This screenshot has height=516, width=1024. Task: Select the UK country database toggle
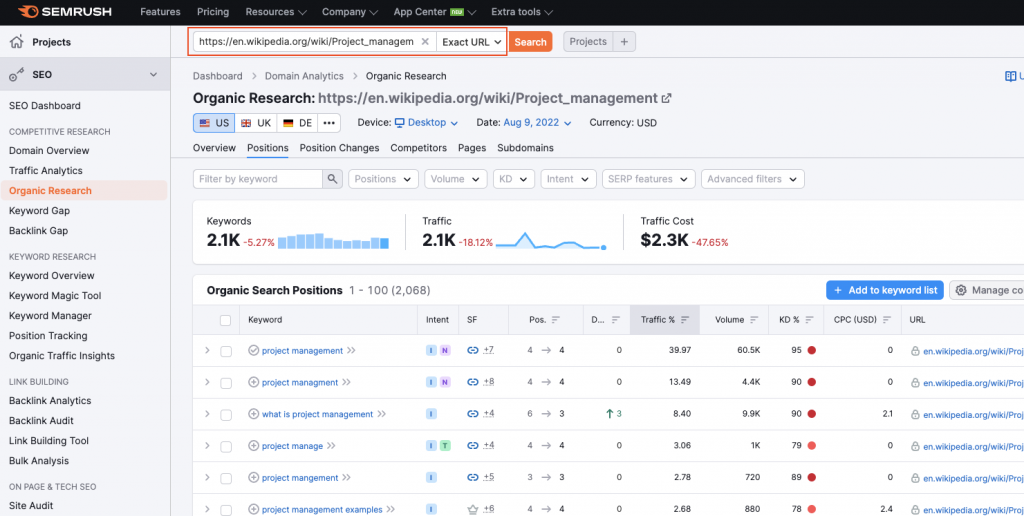pyautogui.click(x=256, y=123)
